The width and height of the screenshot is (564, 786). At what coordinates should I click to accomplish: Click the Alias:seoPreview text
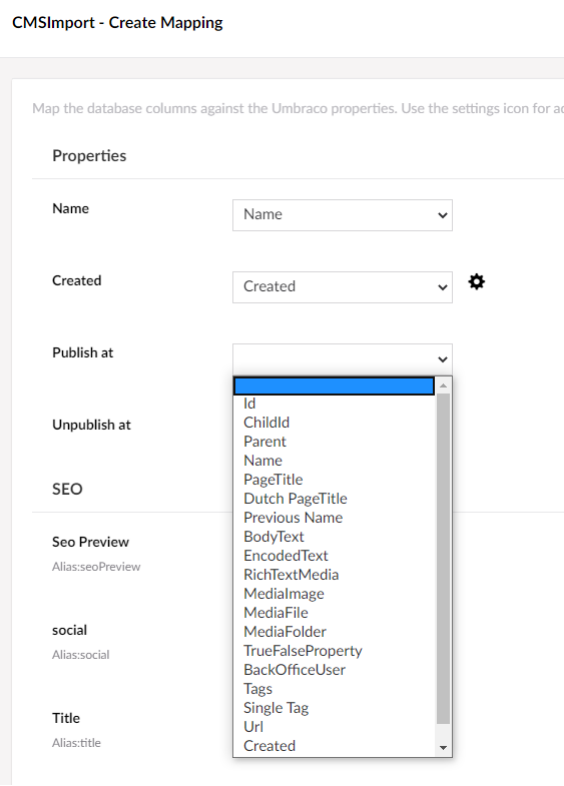[x=96, y=567]
